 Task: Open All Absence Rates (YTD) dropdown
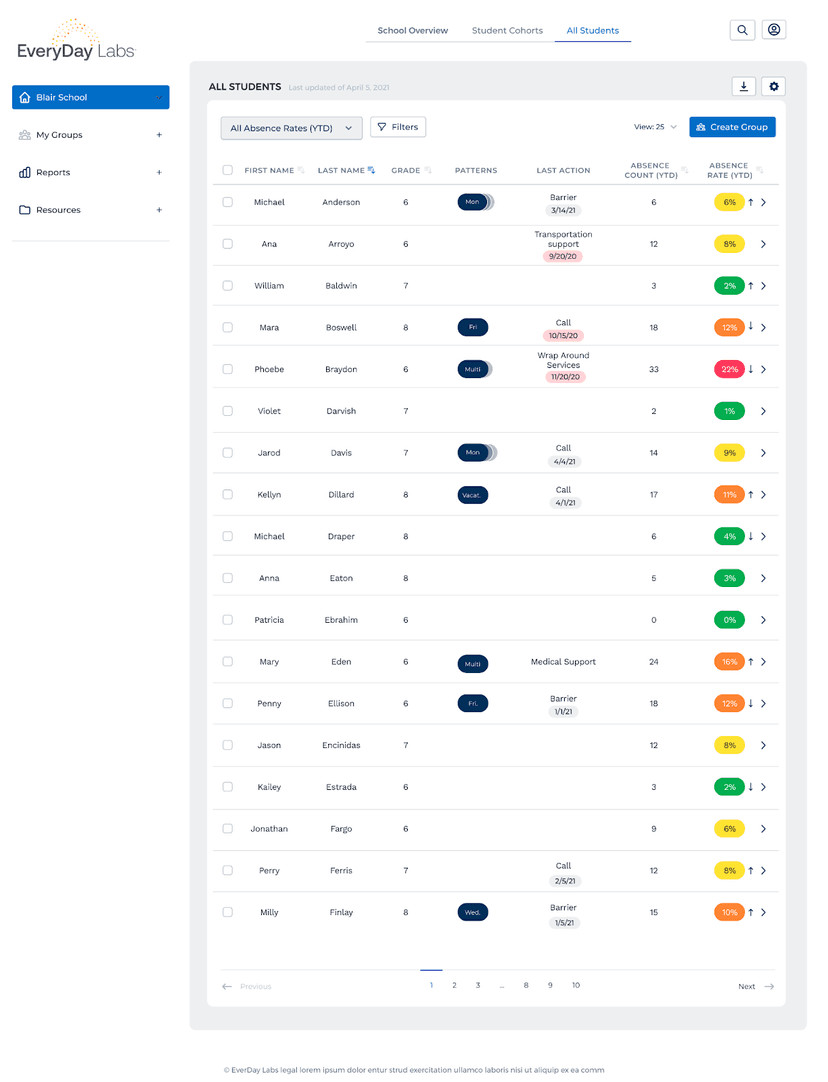pyautogui.click(x=291, y=128)
